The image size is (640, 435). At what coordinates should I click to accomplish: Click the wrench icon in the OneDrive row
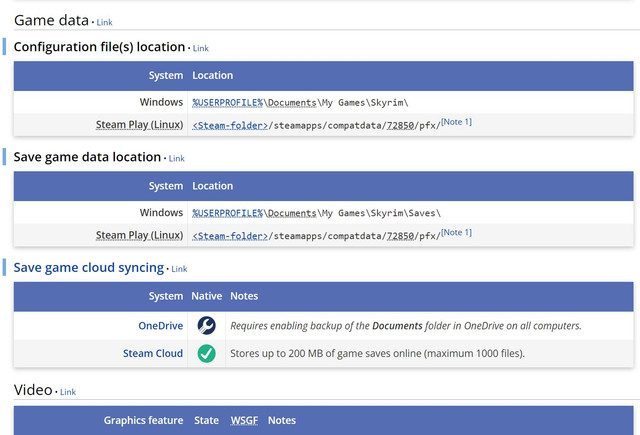(x=207, y=326)
